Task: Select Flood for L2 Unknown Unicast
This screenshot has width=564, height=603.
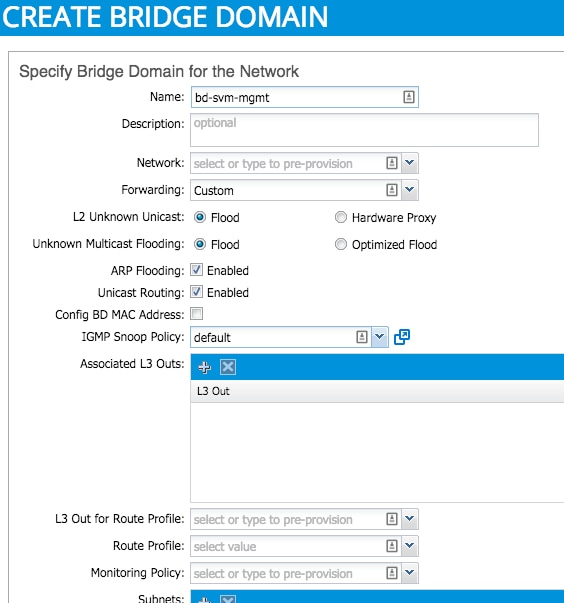Action: pyautogui.click(x=200, y=217)
